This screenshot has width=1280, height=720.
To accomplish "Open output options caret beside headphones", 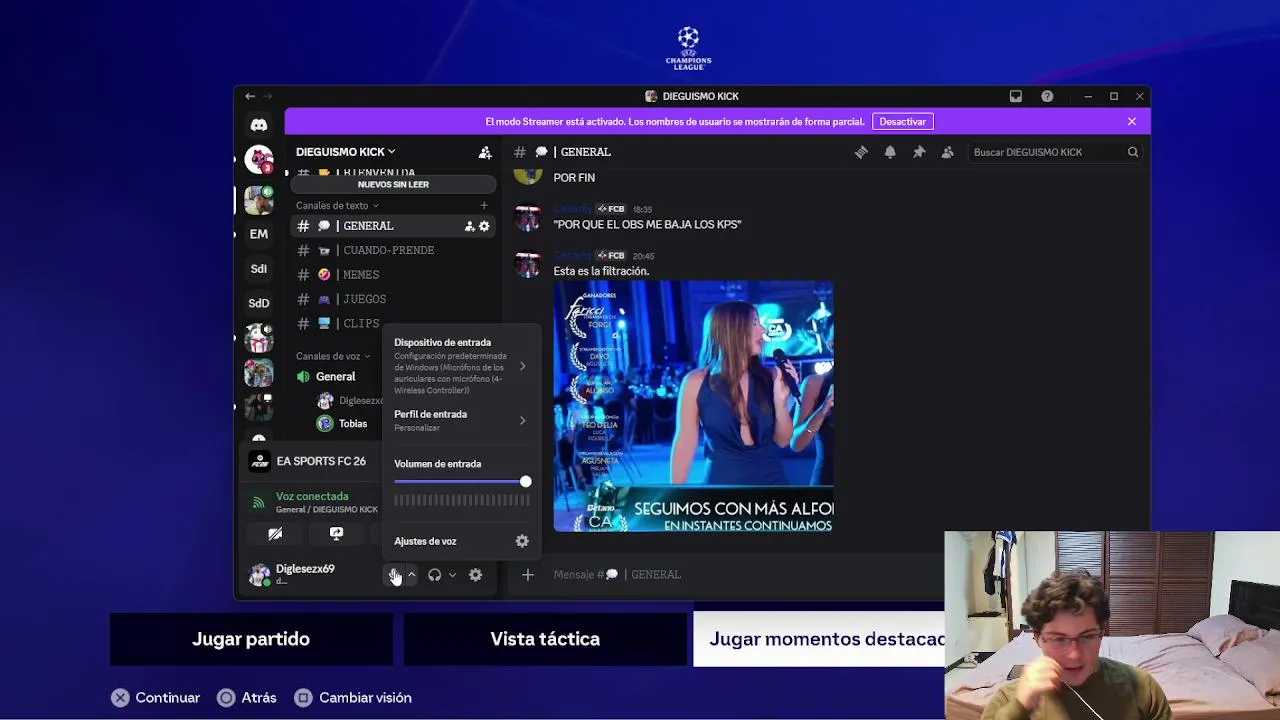I will (x=452, y=575).
